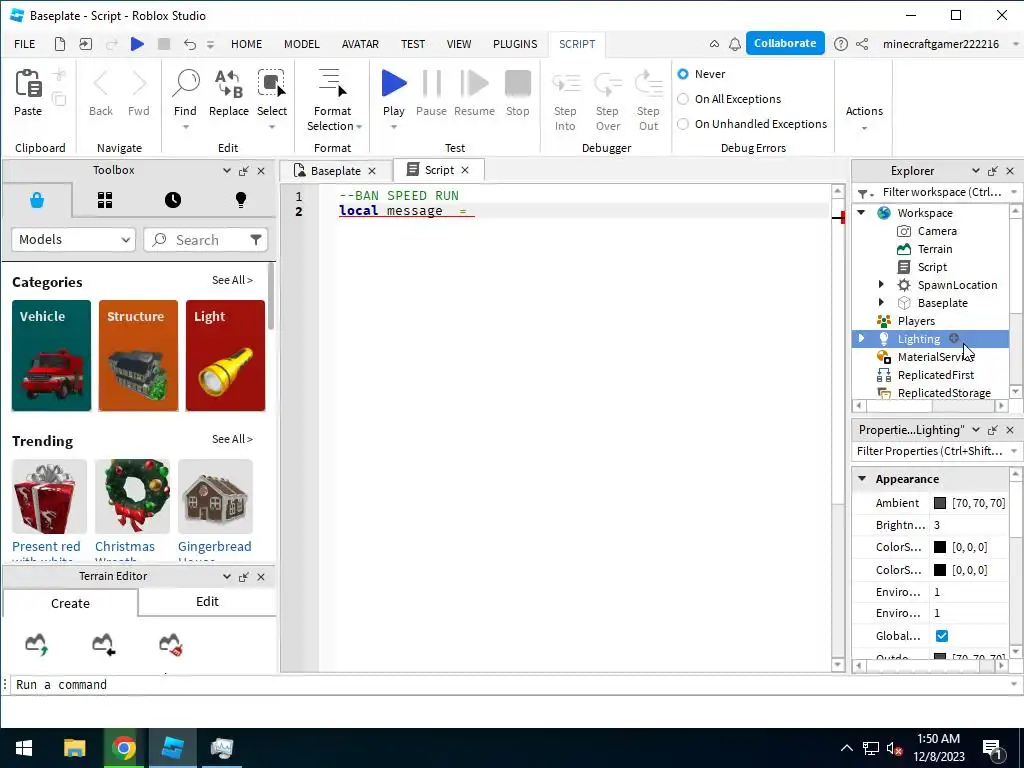
Task: Open Toolbox Recent clock tab
Action: coord(173,200)
